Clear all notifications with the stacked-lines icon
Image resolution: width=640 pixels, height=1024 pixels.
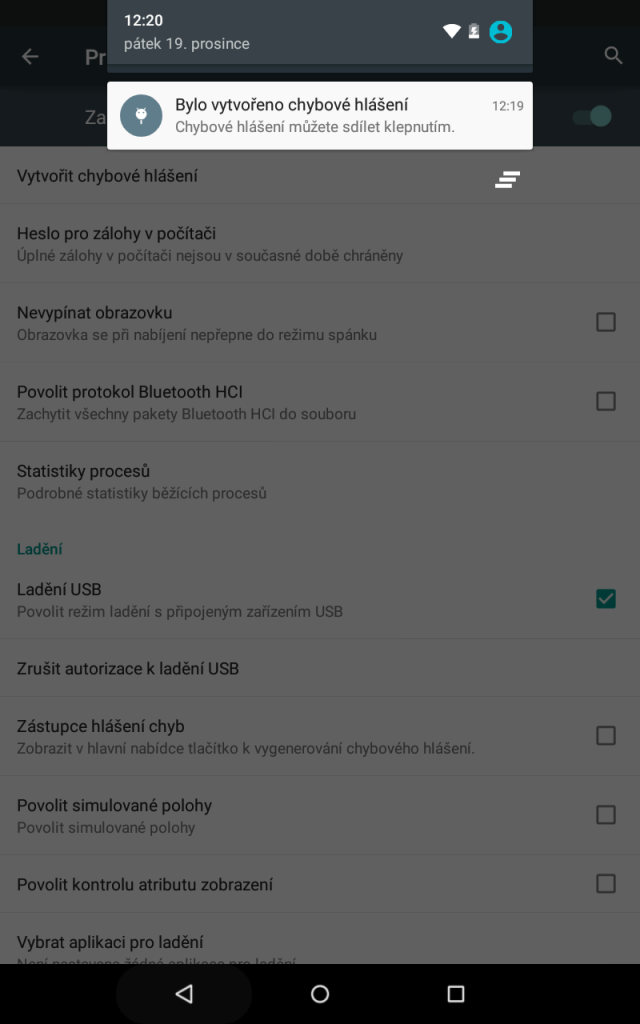[507, 180]
